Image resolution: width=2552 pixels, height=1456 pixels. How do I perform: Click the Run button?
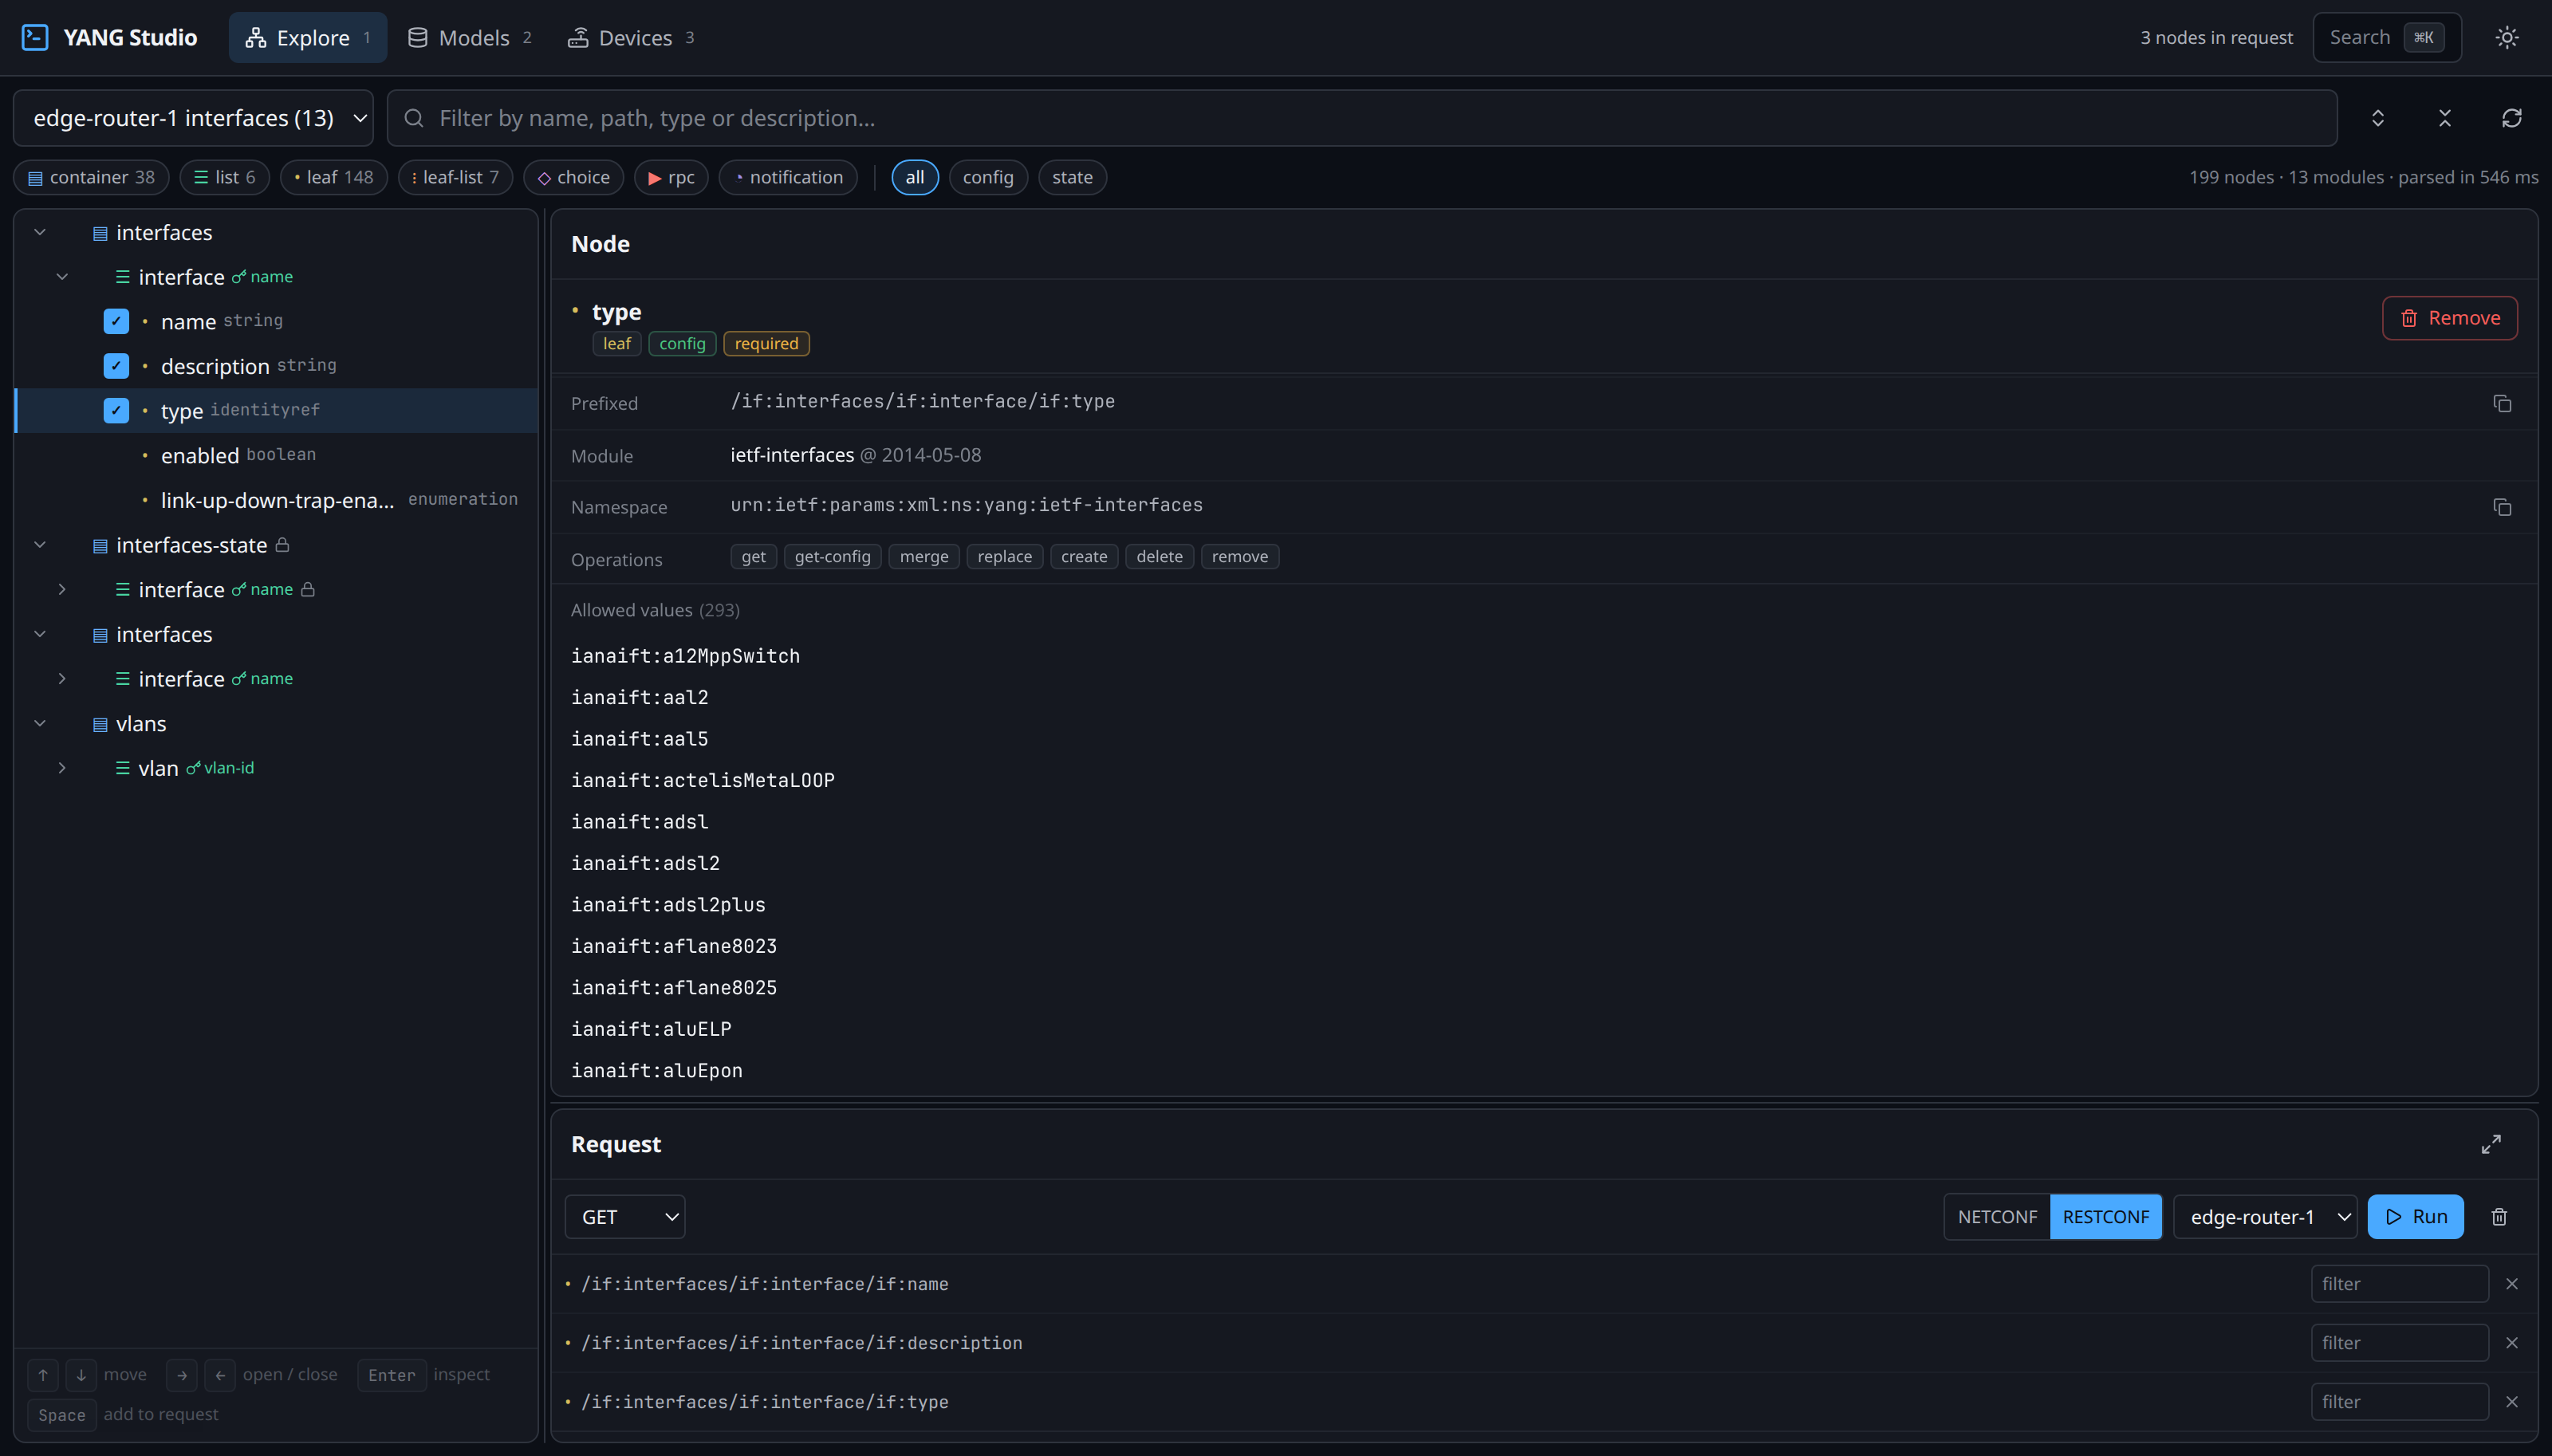coord(2415,1217)
